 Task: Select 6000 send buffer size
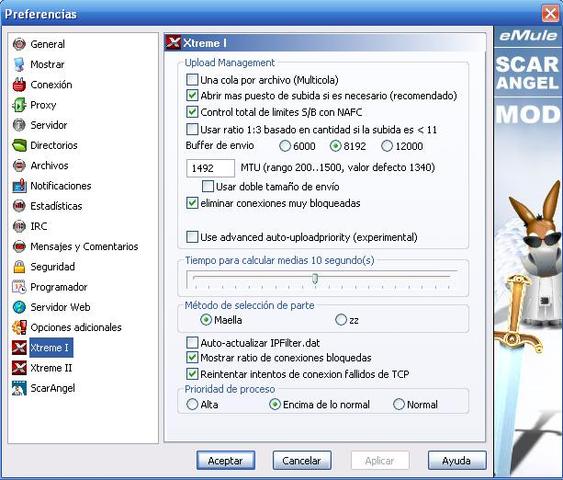pos(285,146)
